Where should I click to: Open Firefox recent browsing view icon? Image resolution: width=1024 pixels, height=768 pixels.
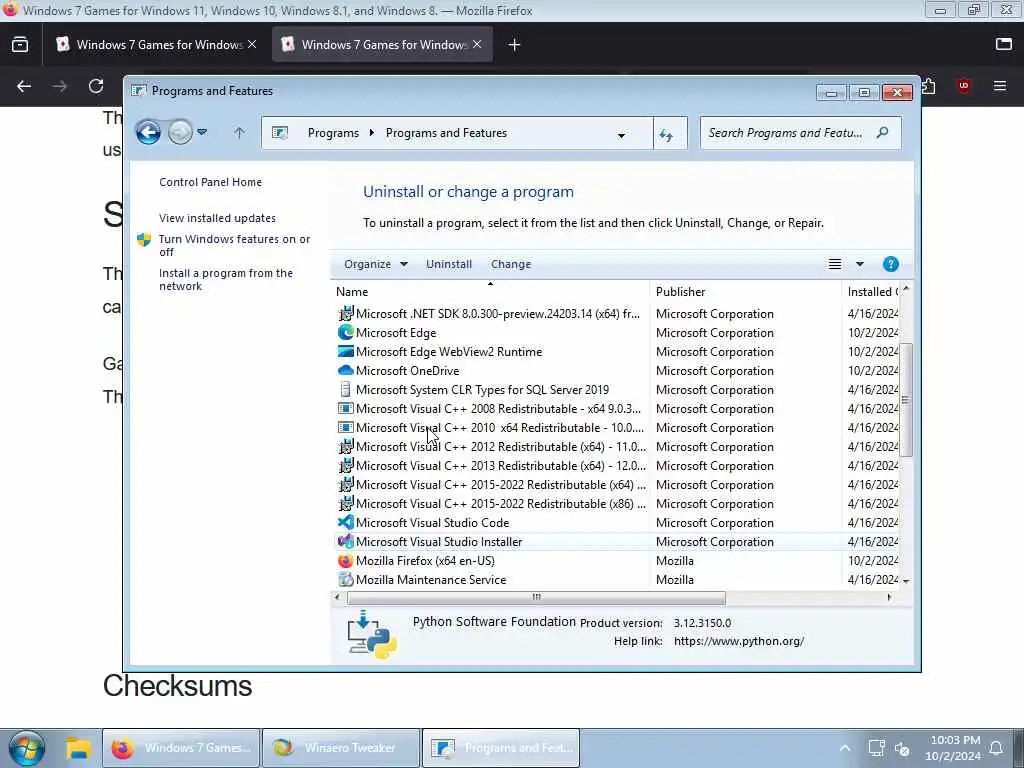click(x=20, y=44)
